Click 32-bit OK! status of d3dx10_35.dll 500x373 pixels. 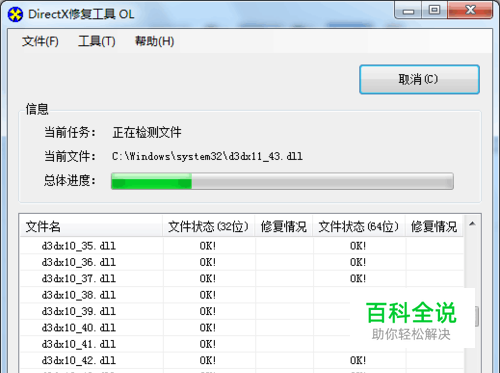[x=208, y=246]
